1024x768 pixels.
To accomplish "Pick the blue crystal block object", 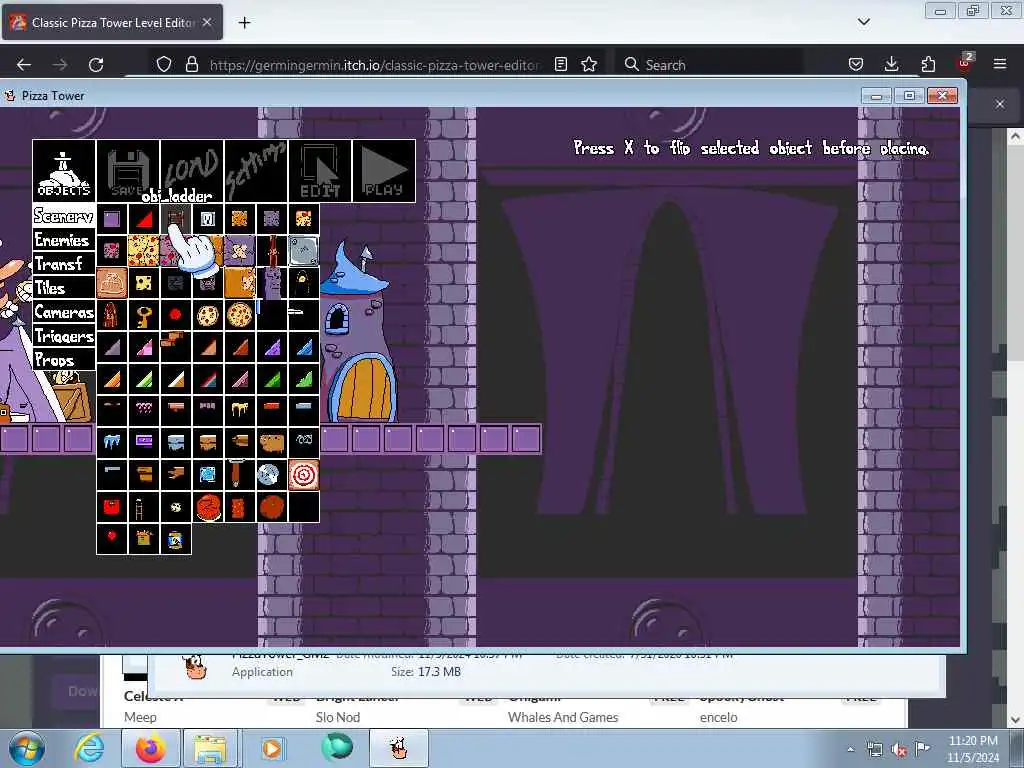I will pos(208,475).
